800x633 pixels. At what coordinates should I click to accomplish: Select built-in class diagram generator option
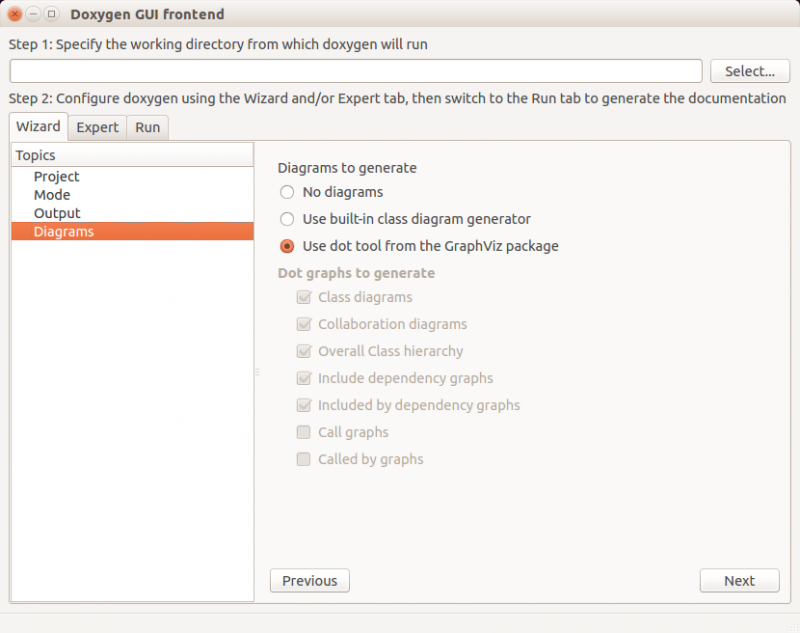click(x=287, y=219)
